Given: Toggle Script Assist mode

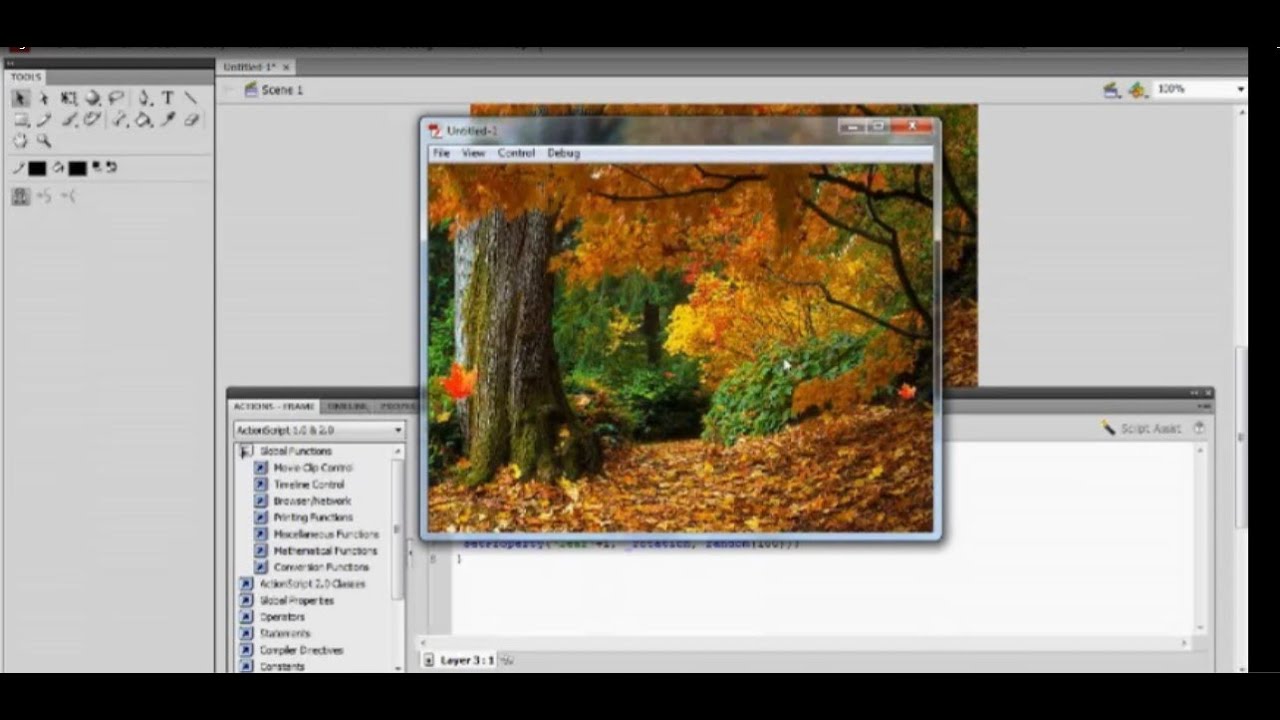Looking at the screenshot, I should pyautogui.click(x=1141, y=428).
